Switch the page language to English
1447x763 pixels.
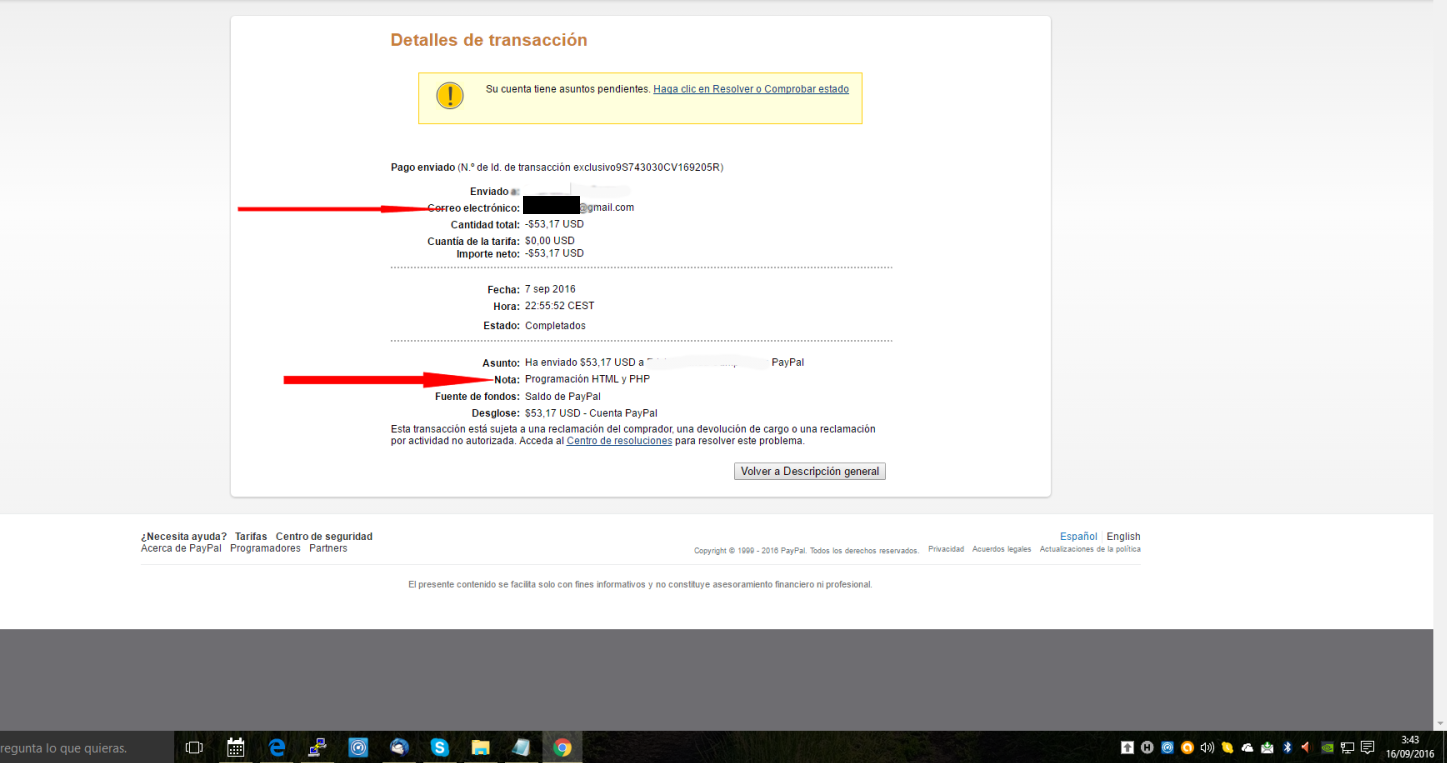[x=1122, y=536]
